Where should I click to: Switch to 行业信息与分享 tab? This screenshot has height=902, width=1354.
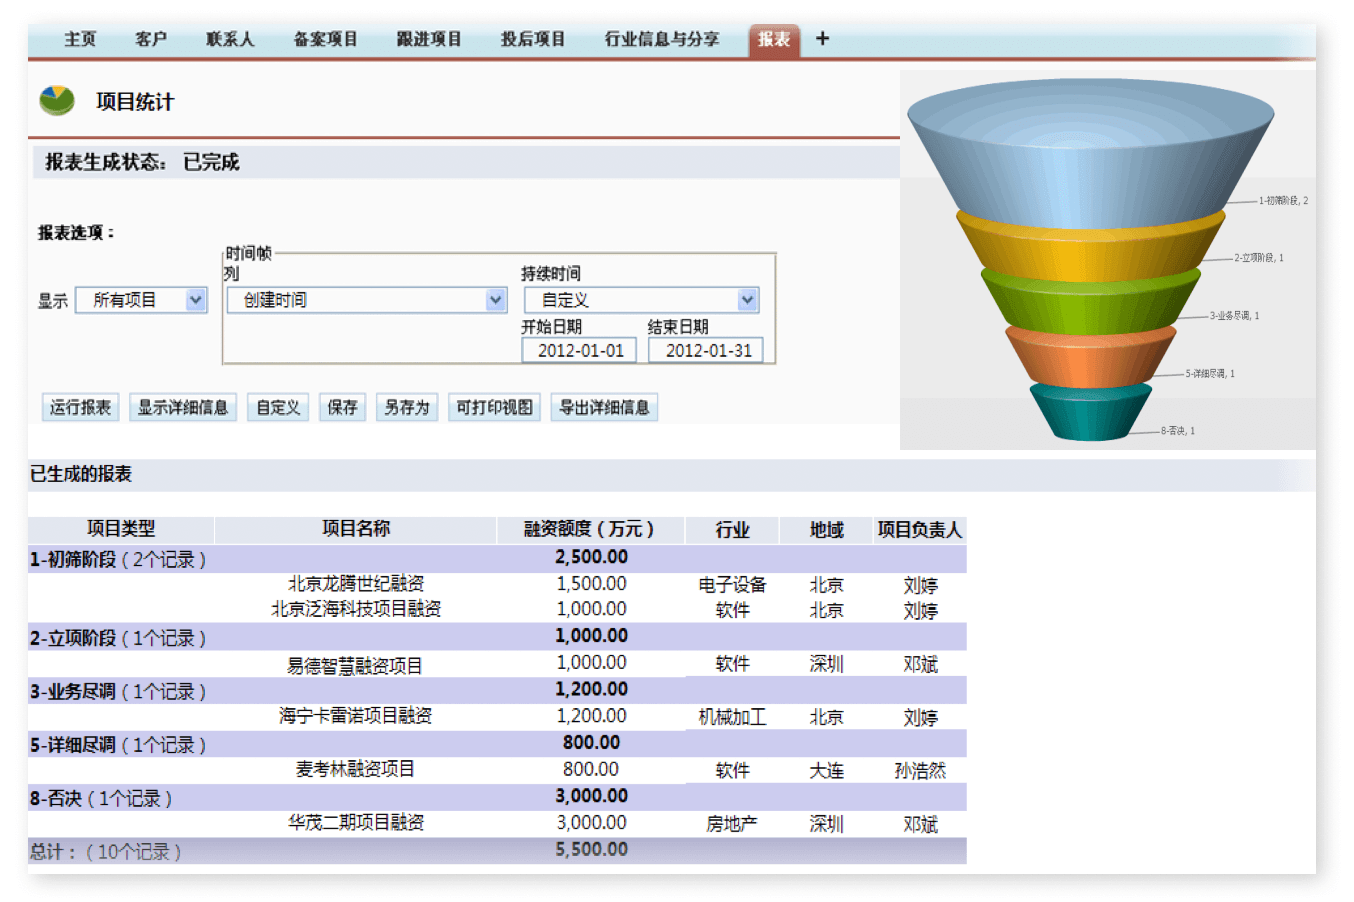tap(662, 39)
